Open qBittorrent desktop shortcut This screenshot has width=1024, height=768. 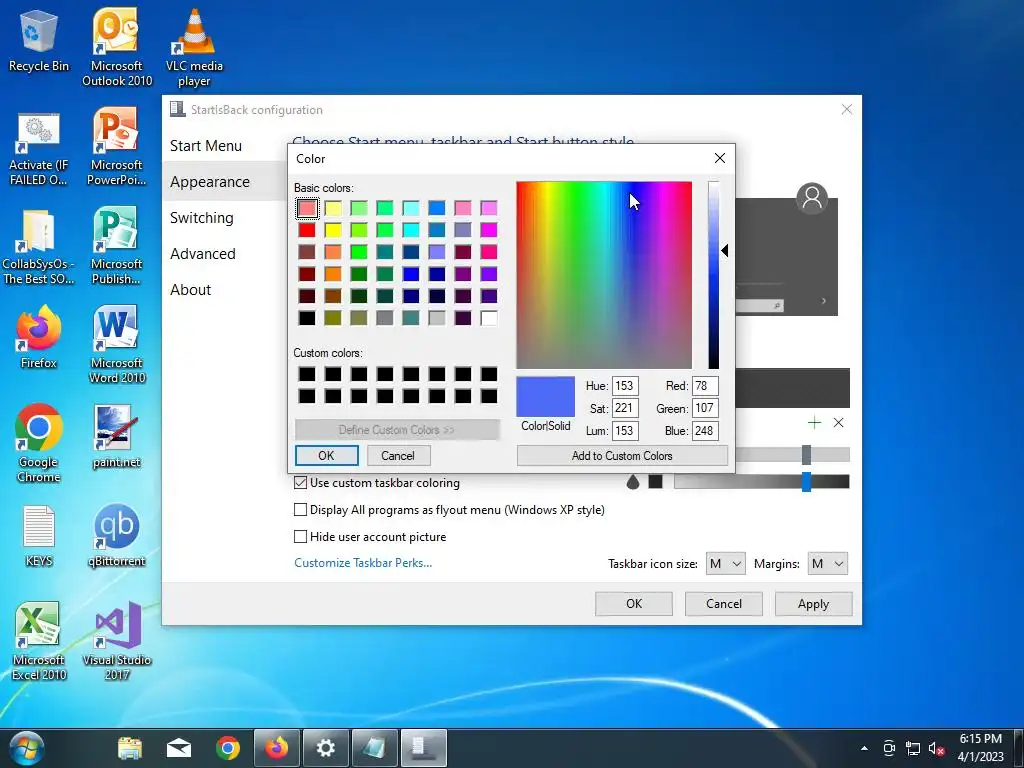[117, 536]
